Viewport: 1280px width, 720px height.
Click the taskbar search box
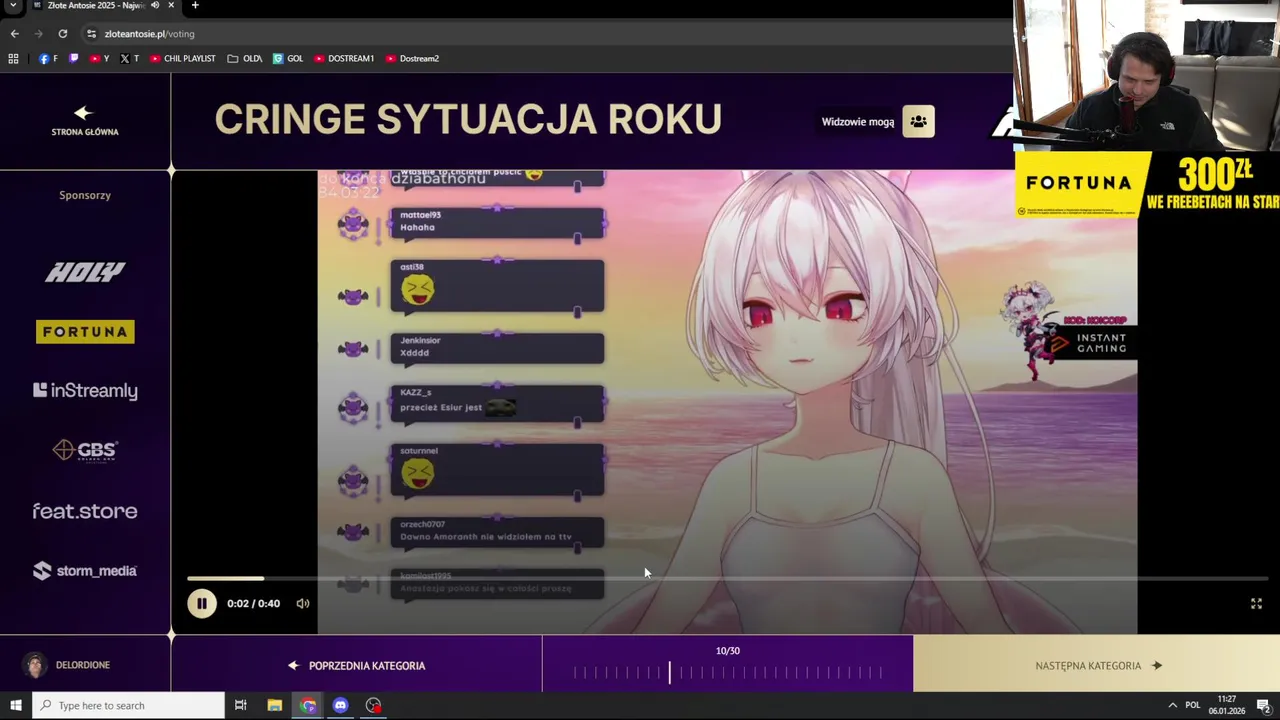click(128, 706)
